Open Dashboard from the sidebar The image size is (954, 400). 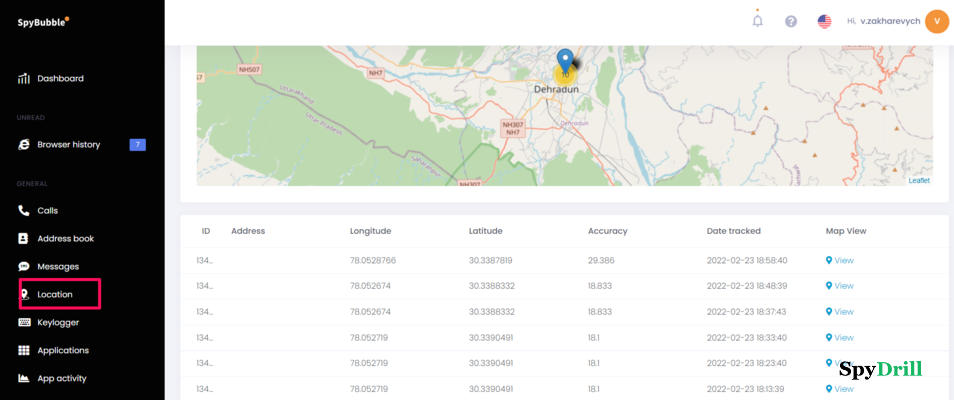pos(60,78)
